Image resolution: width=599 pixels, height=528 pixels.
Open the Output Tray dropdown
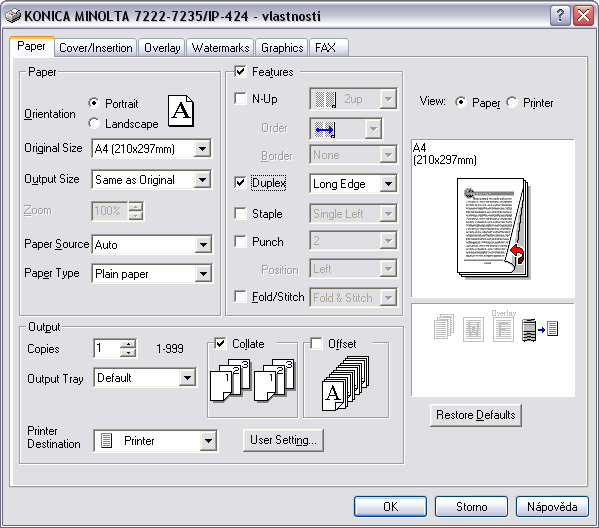click(x=187, y=378)
